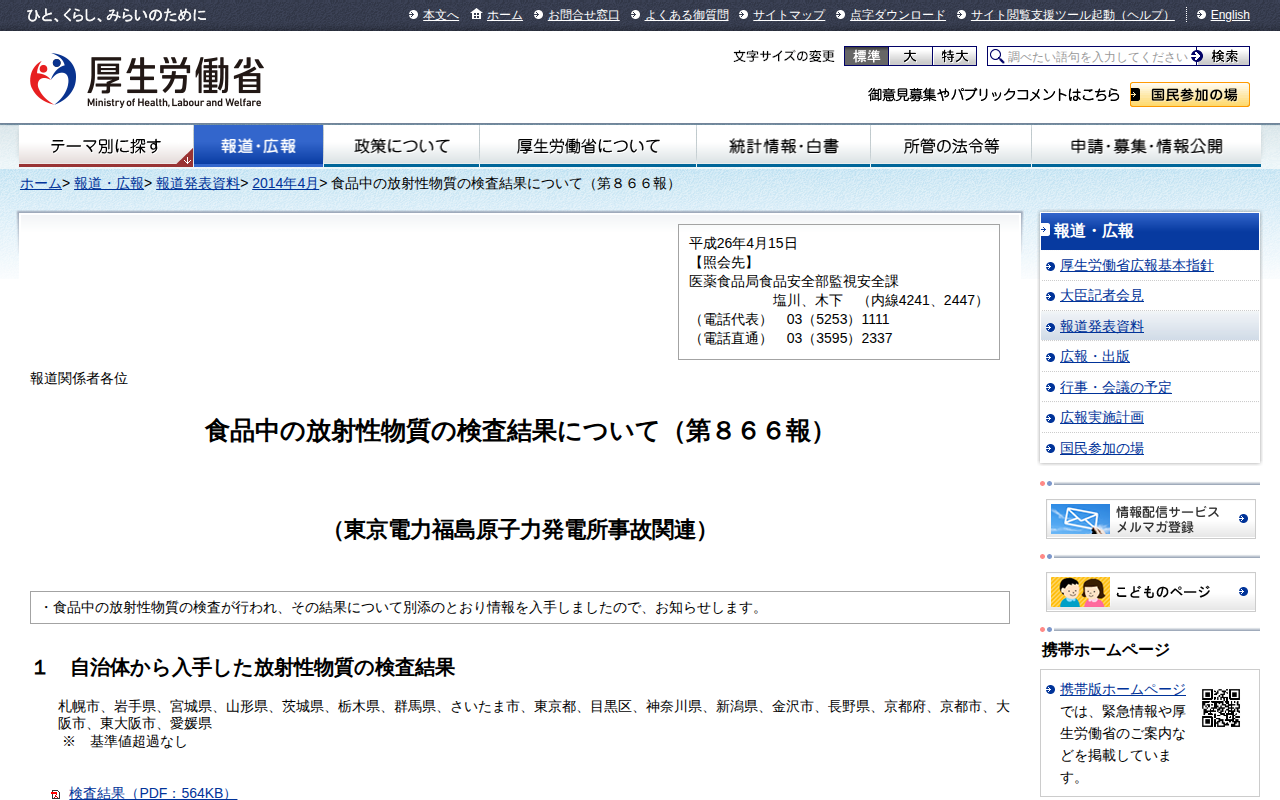This screenshot has width=1280, height=800.
Task: Click the PDF icon beside 検査結果
Action: 56,794
